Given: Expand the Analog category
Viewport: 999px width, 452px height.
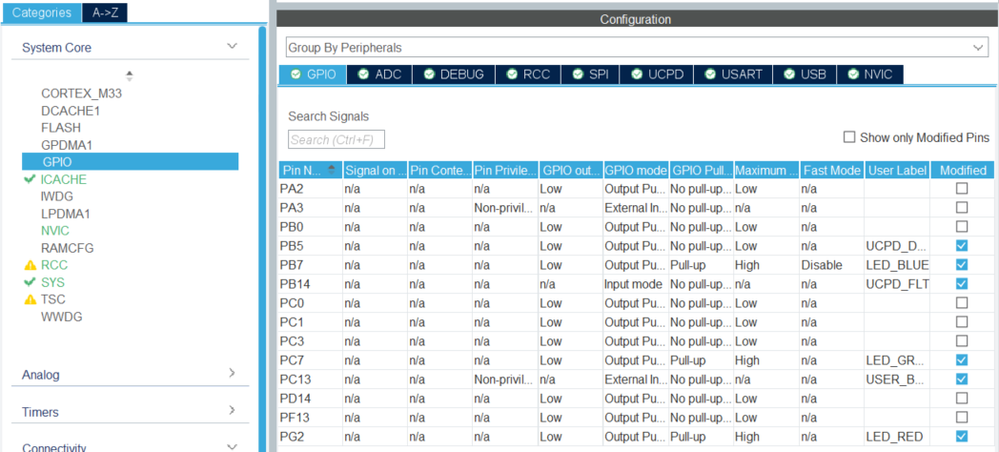Looking at the screenshot, I should coord(232,373).
